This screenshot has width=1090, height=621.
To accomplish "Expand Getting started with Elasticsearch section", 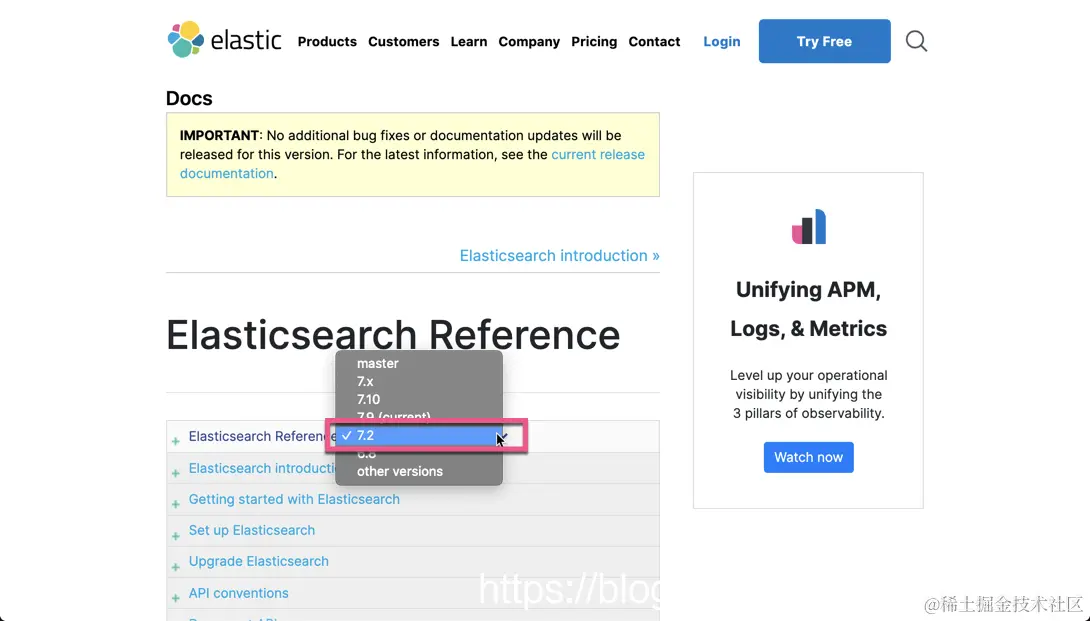I will click(x=175, y=504).
